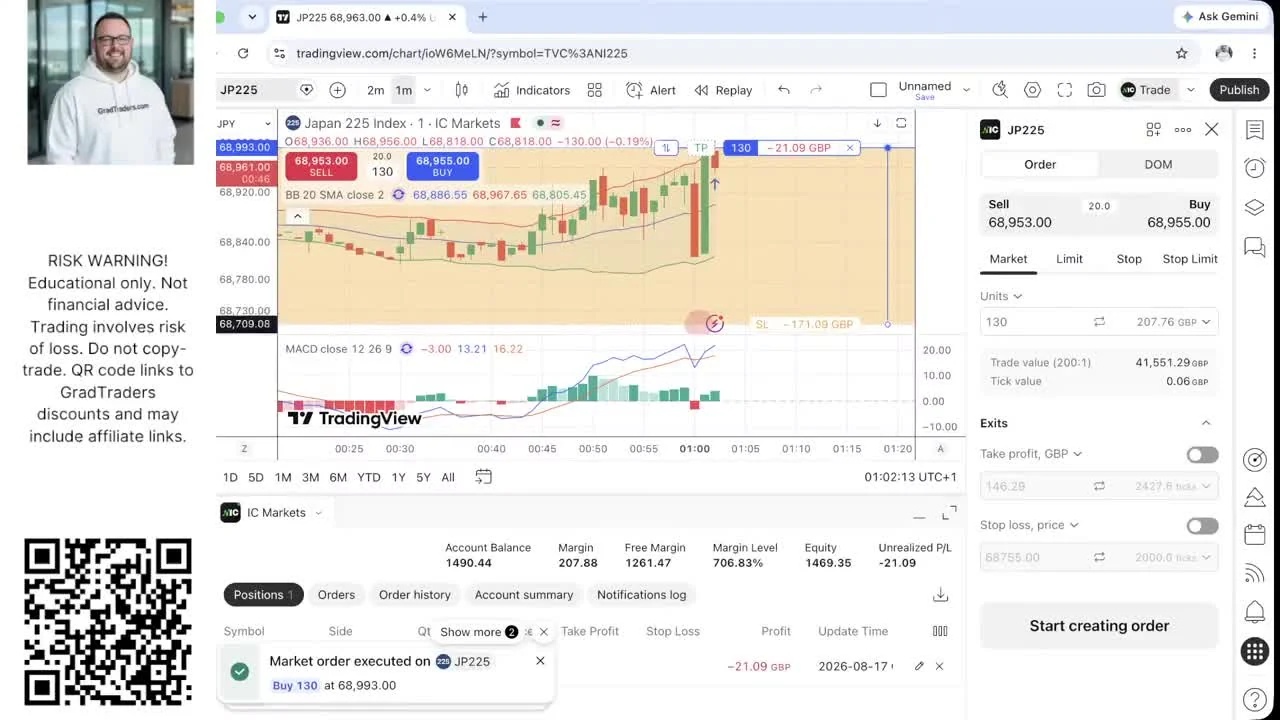Click the red SELL 68,953.00 button
The width and height of the screenshot is (1280, 720).
point(321,166)
